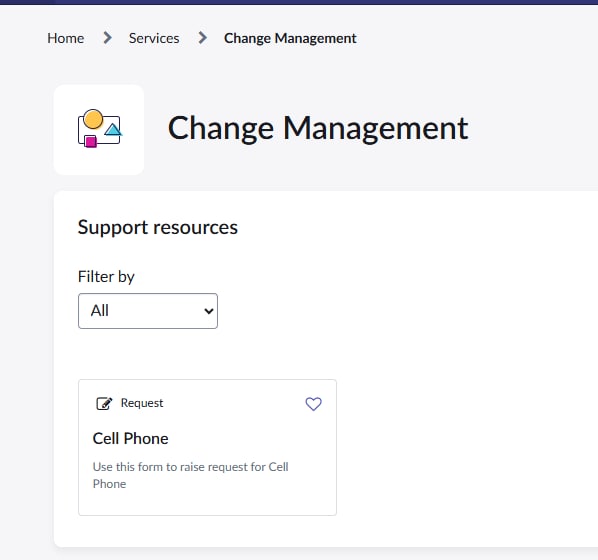Click the Cell Phone card description text
Image resolution: width=598 pixels, height=560 pixels.
point(190,475)
